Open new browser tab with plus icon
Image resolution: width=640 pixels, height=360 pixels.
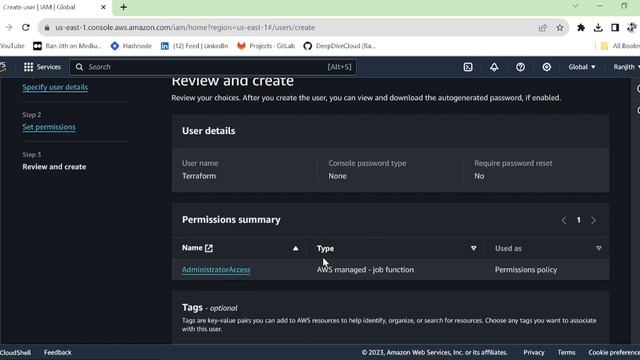pyautogui.click(x=123, y=7)
